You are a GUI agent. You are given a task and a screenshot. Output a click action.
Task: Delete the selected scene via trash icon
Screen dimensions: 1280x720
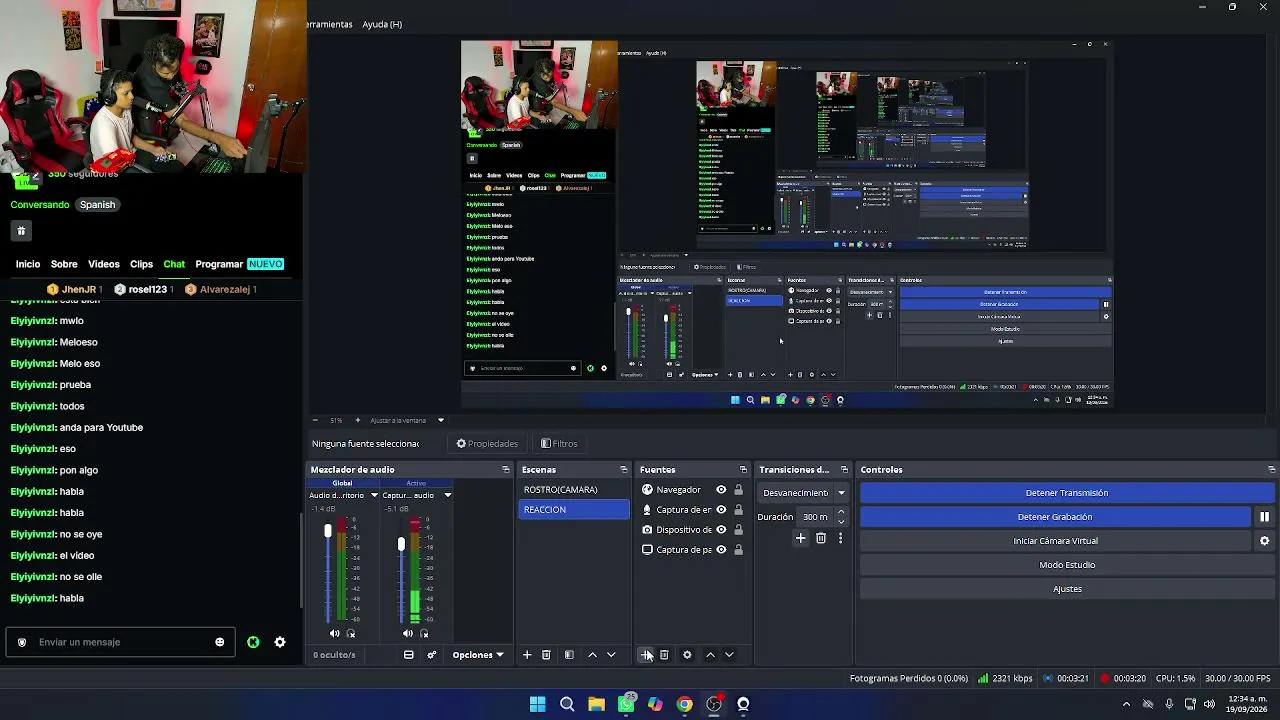click(x=546, y=655)
